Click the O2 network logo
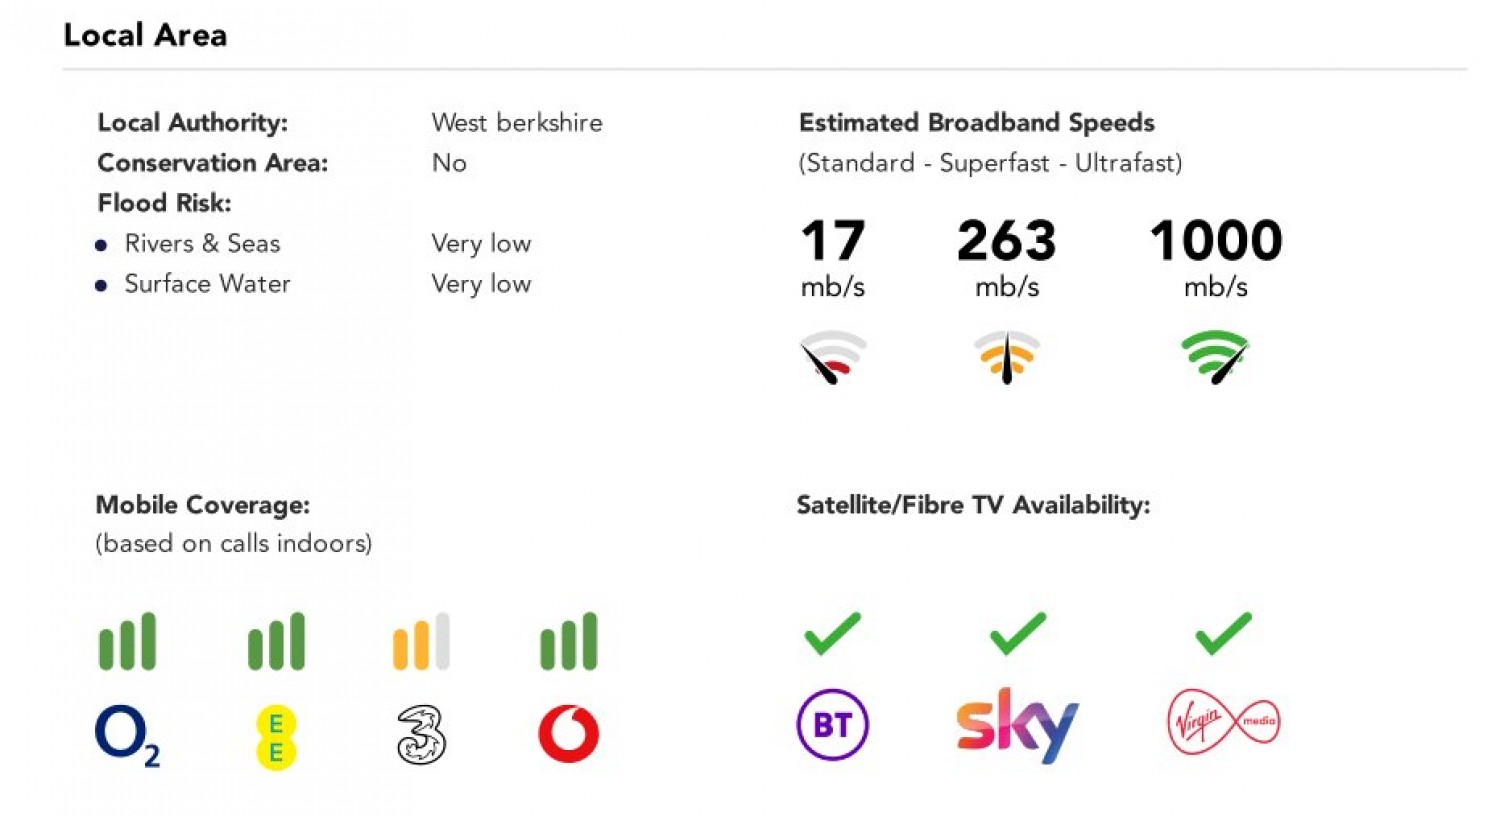 pos(126,735)
